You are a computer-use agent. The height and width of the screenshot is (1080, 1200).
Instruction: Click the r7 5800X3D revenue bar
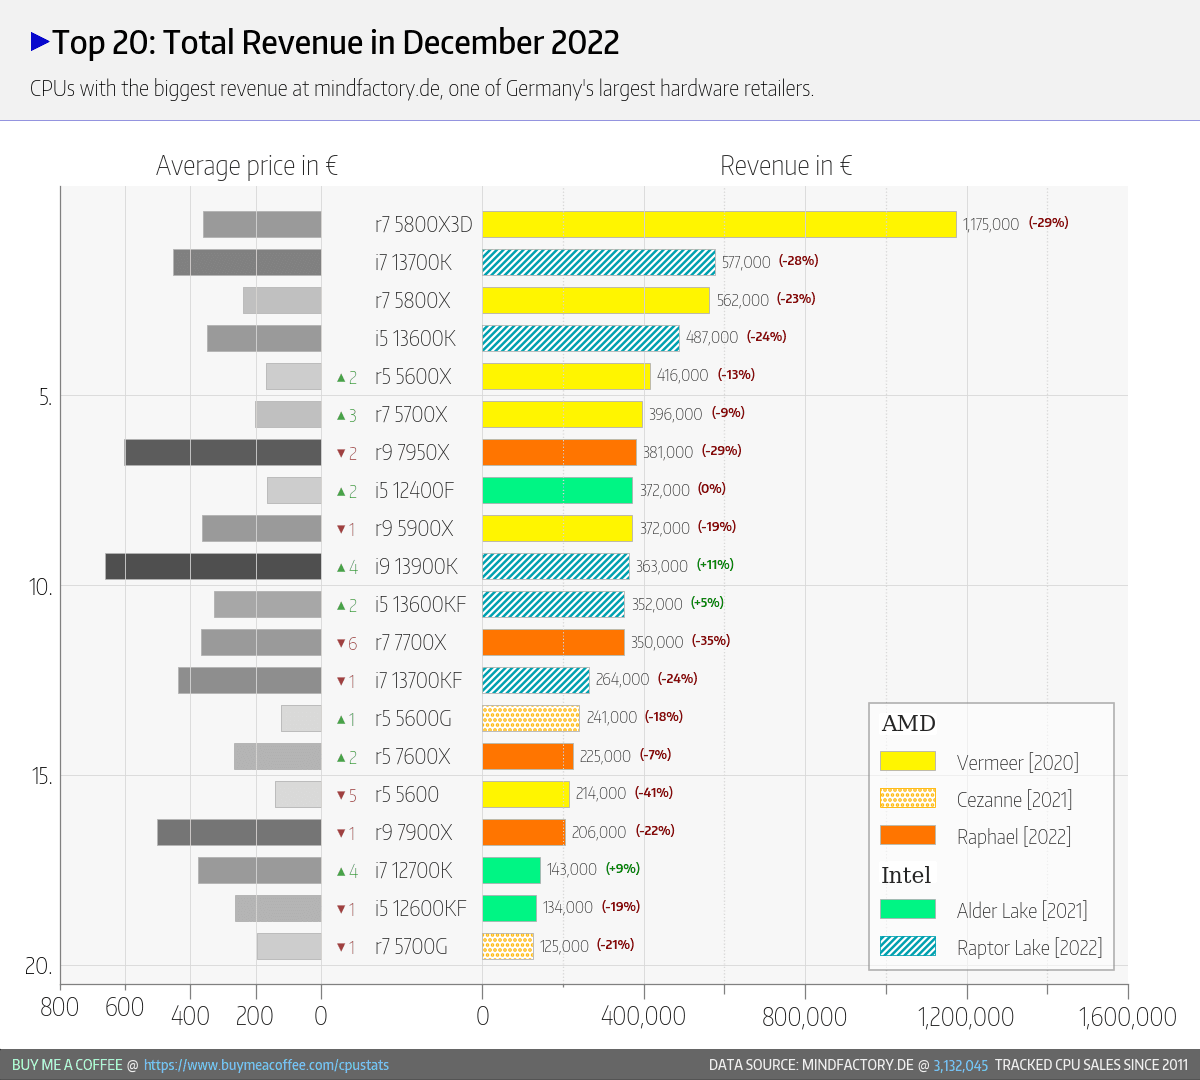tap(719, 224)
